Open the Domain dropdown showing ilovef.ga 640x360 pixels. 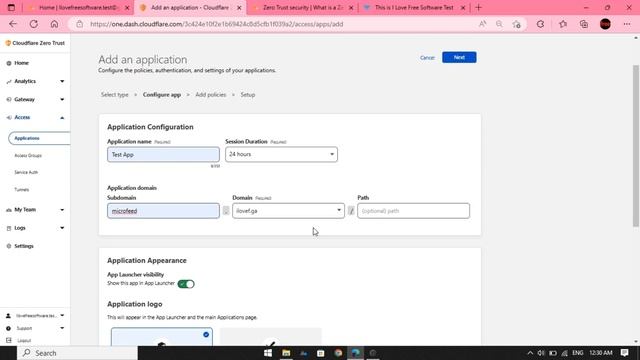pos(288,211)
